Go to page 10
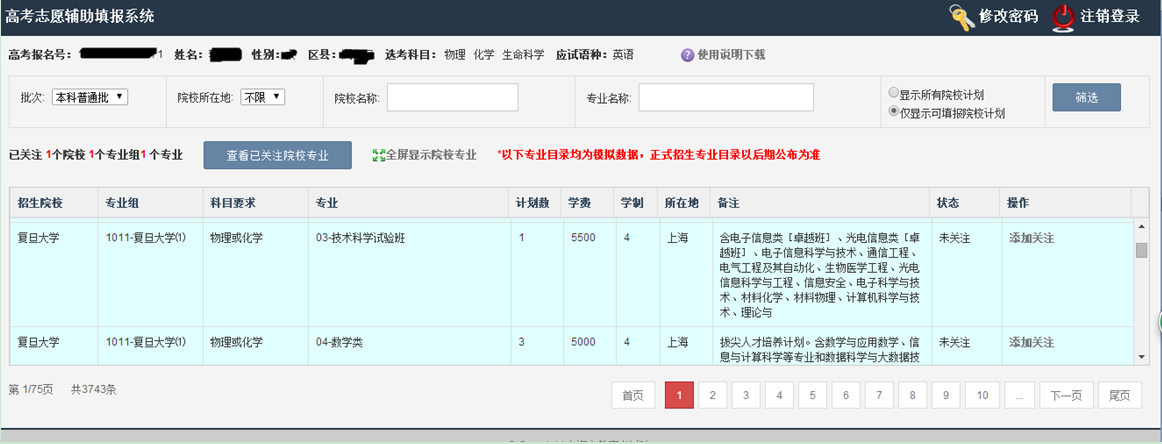1162x444 pixels. pyautogui.click(x=982, y=396)
